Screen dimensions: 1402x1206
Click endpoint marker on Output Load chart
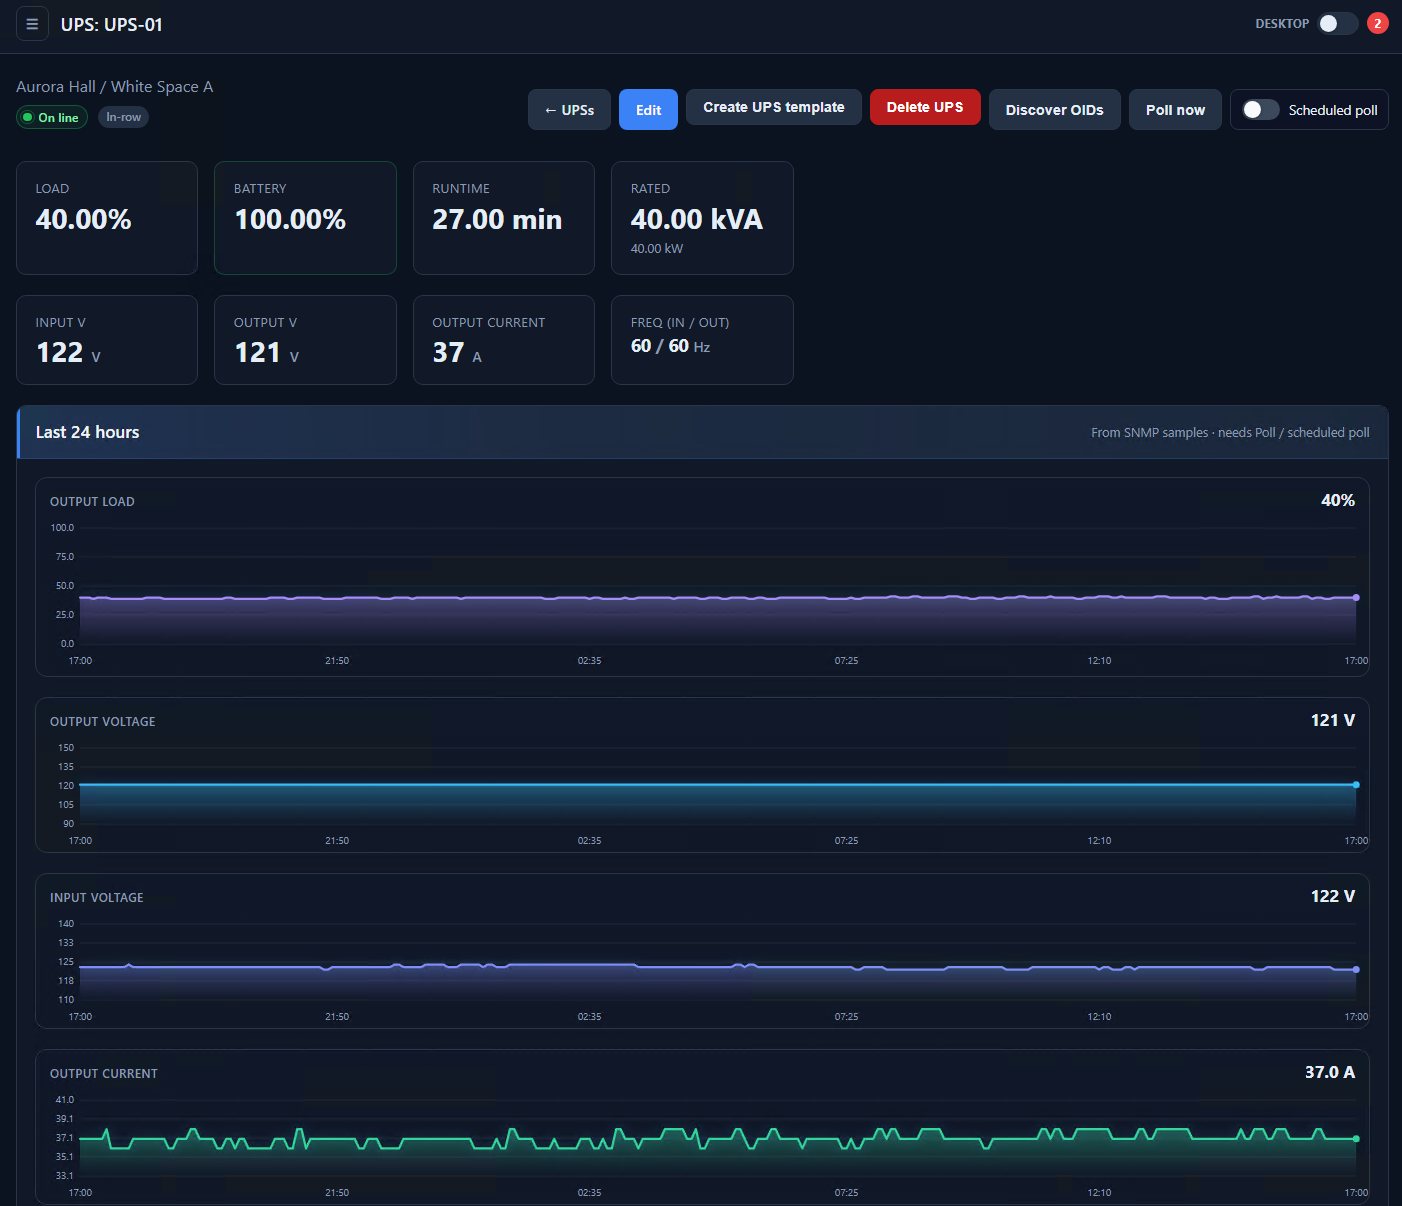[1356, 597]
